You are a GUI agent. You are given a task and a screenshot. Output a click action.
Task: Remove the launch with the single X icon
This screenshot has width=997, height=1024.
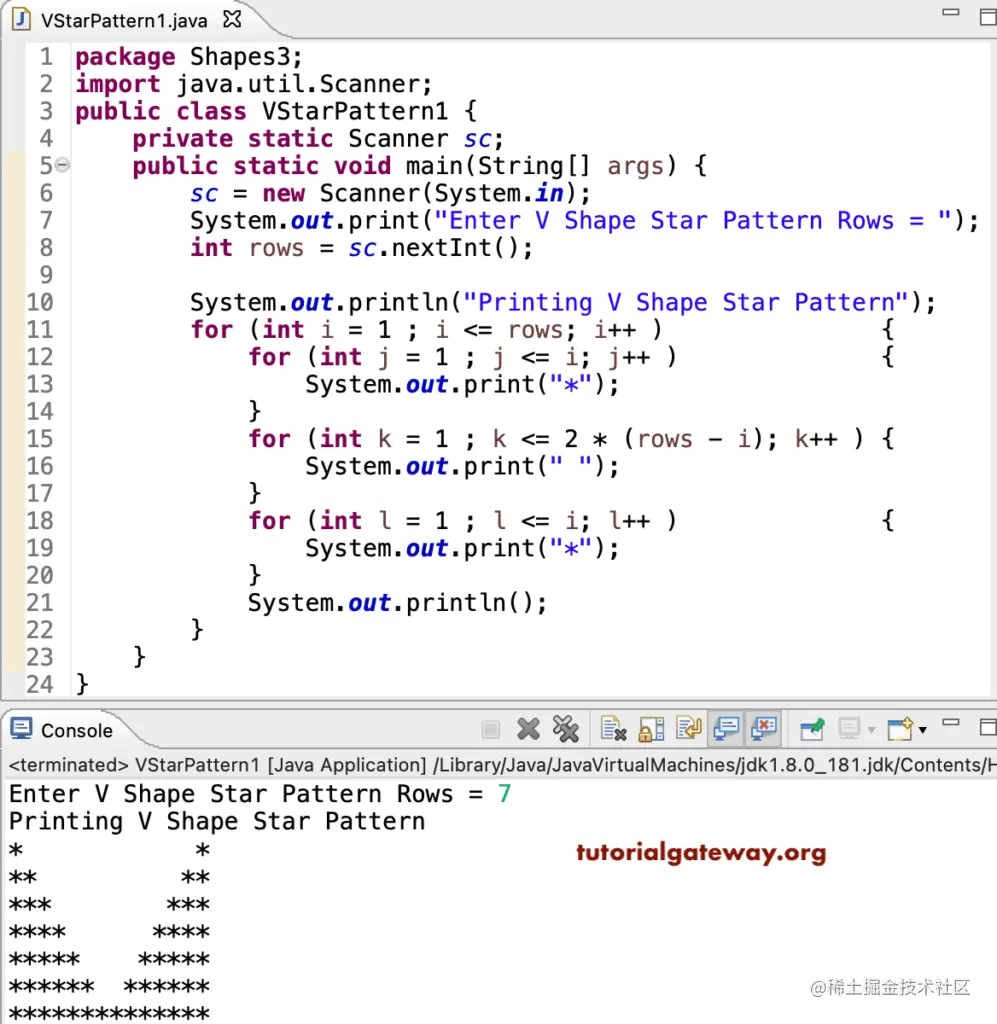(528, 729)
